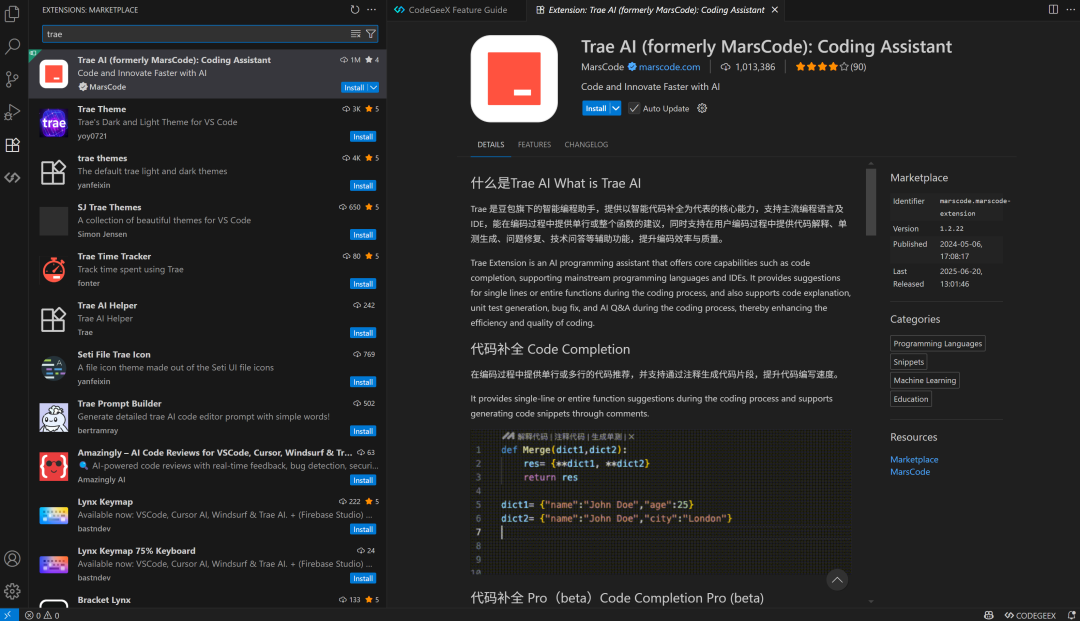This screenshot has width=1080, height=621.
Task: Install Trae Time Tracker extension
Action: pos(363,284)
